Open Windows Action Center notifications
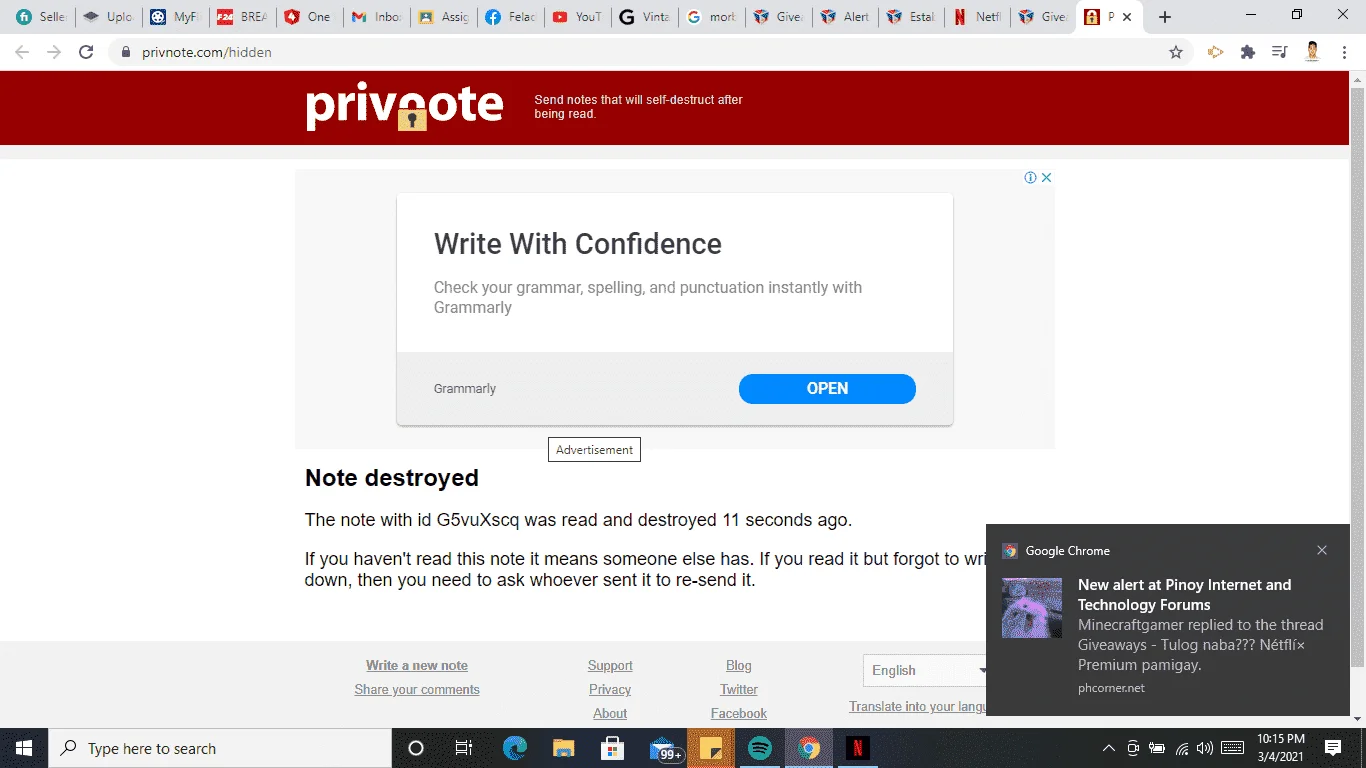1366x768 pixels. point(1333,748)
